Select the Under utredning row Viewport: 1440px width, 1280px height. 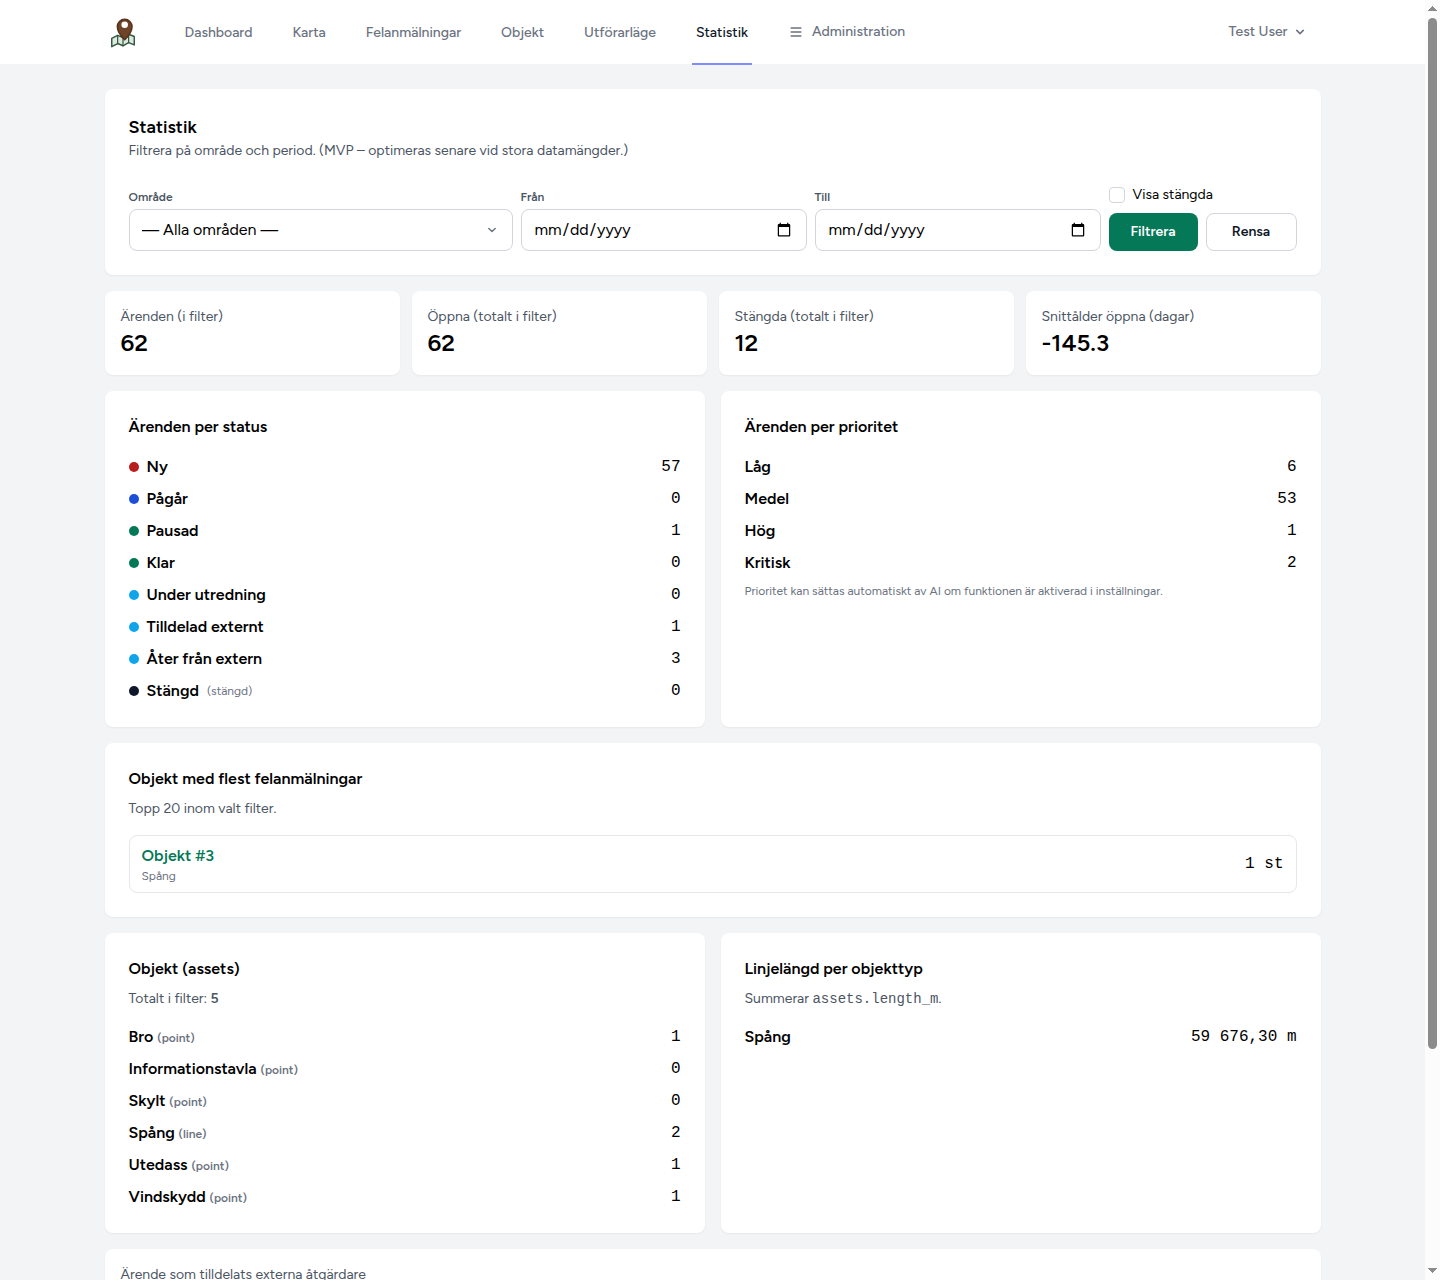click(405, 595)
